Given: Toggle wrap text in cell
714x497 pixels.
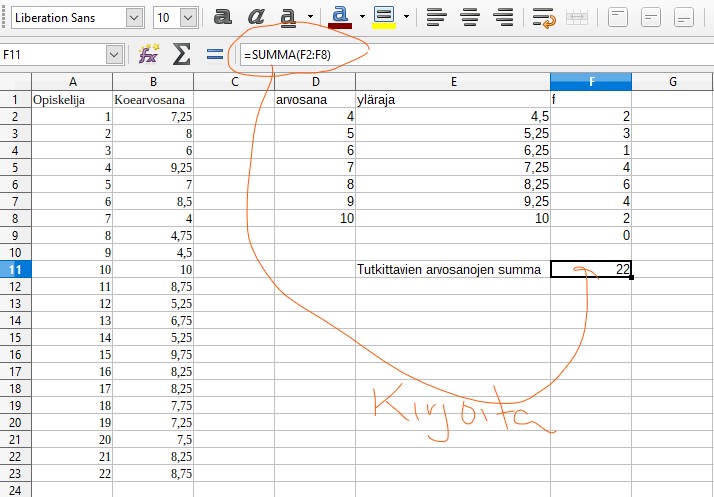Looking at the screenshot, I should (544, 17).
